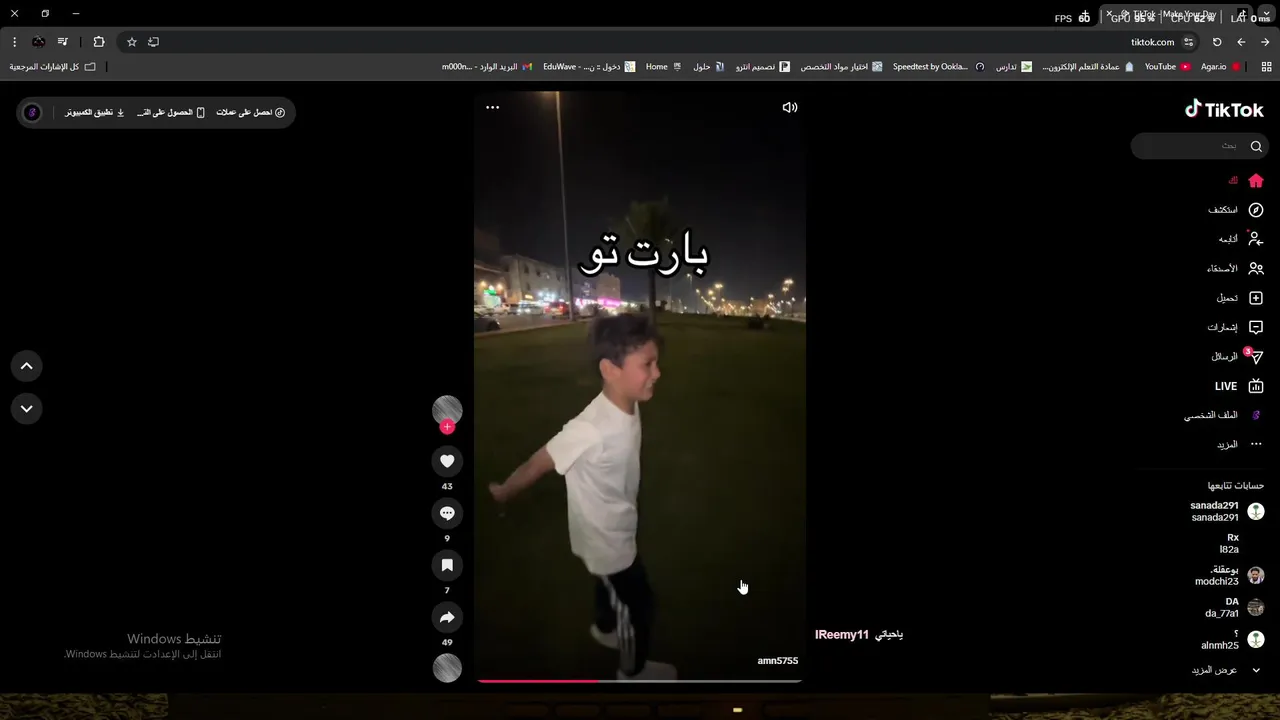The image size is (1280, 720).
Task: Open the site information icon beside tiktok.com
Action: (1188, 42)
